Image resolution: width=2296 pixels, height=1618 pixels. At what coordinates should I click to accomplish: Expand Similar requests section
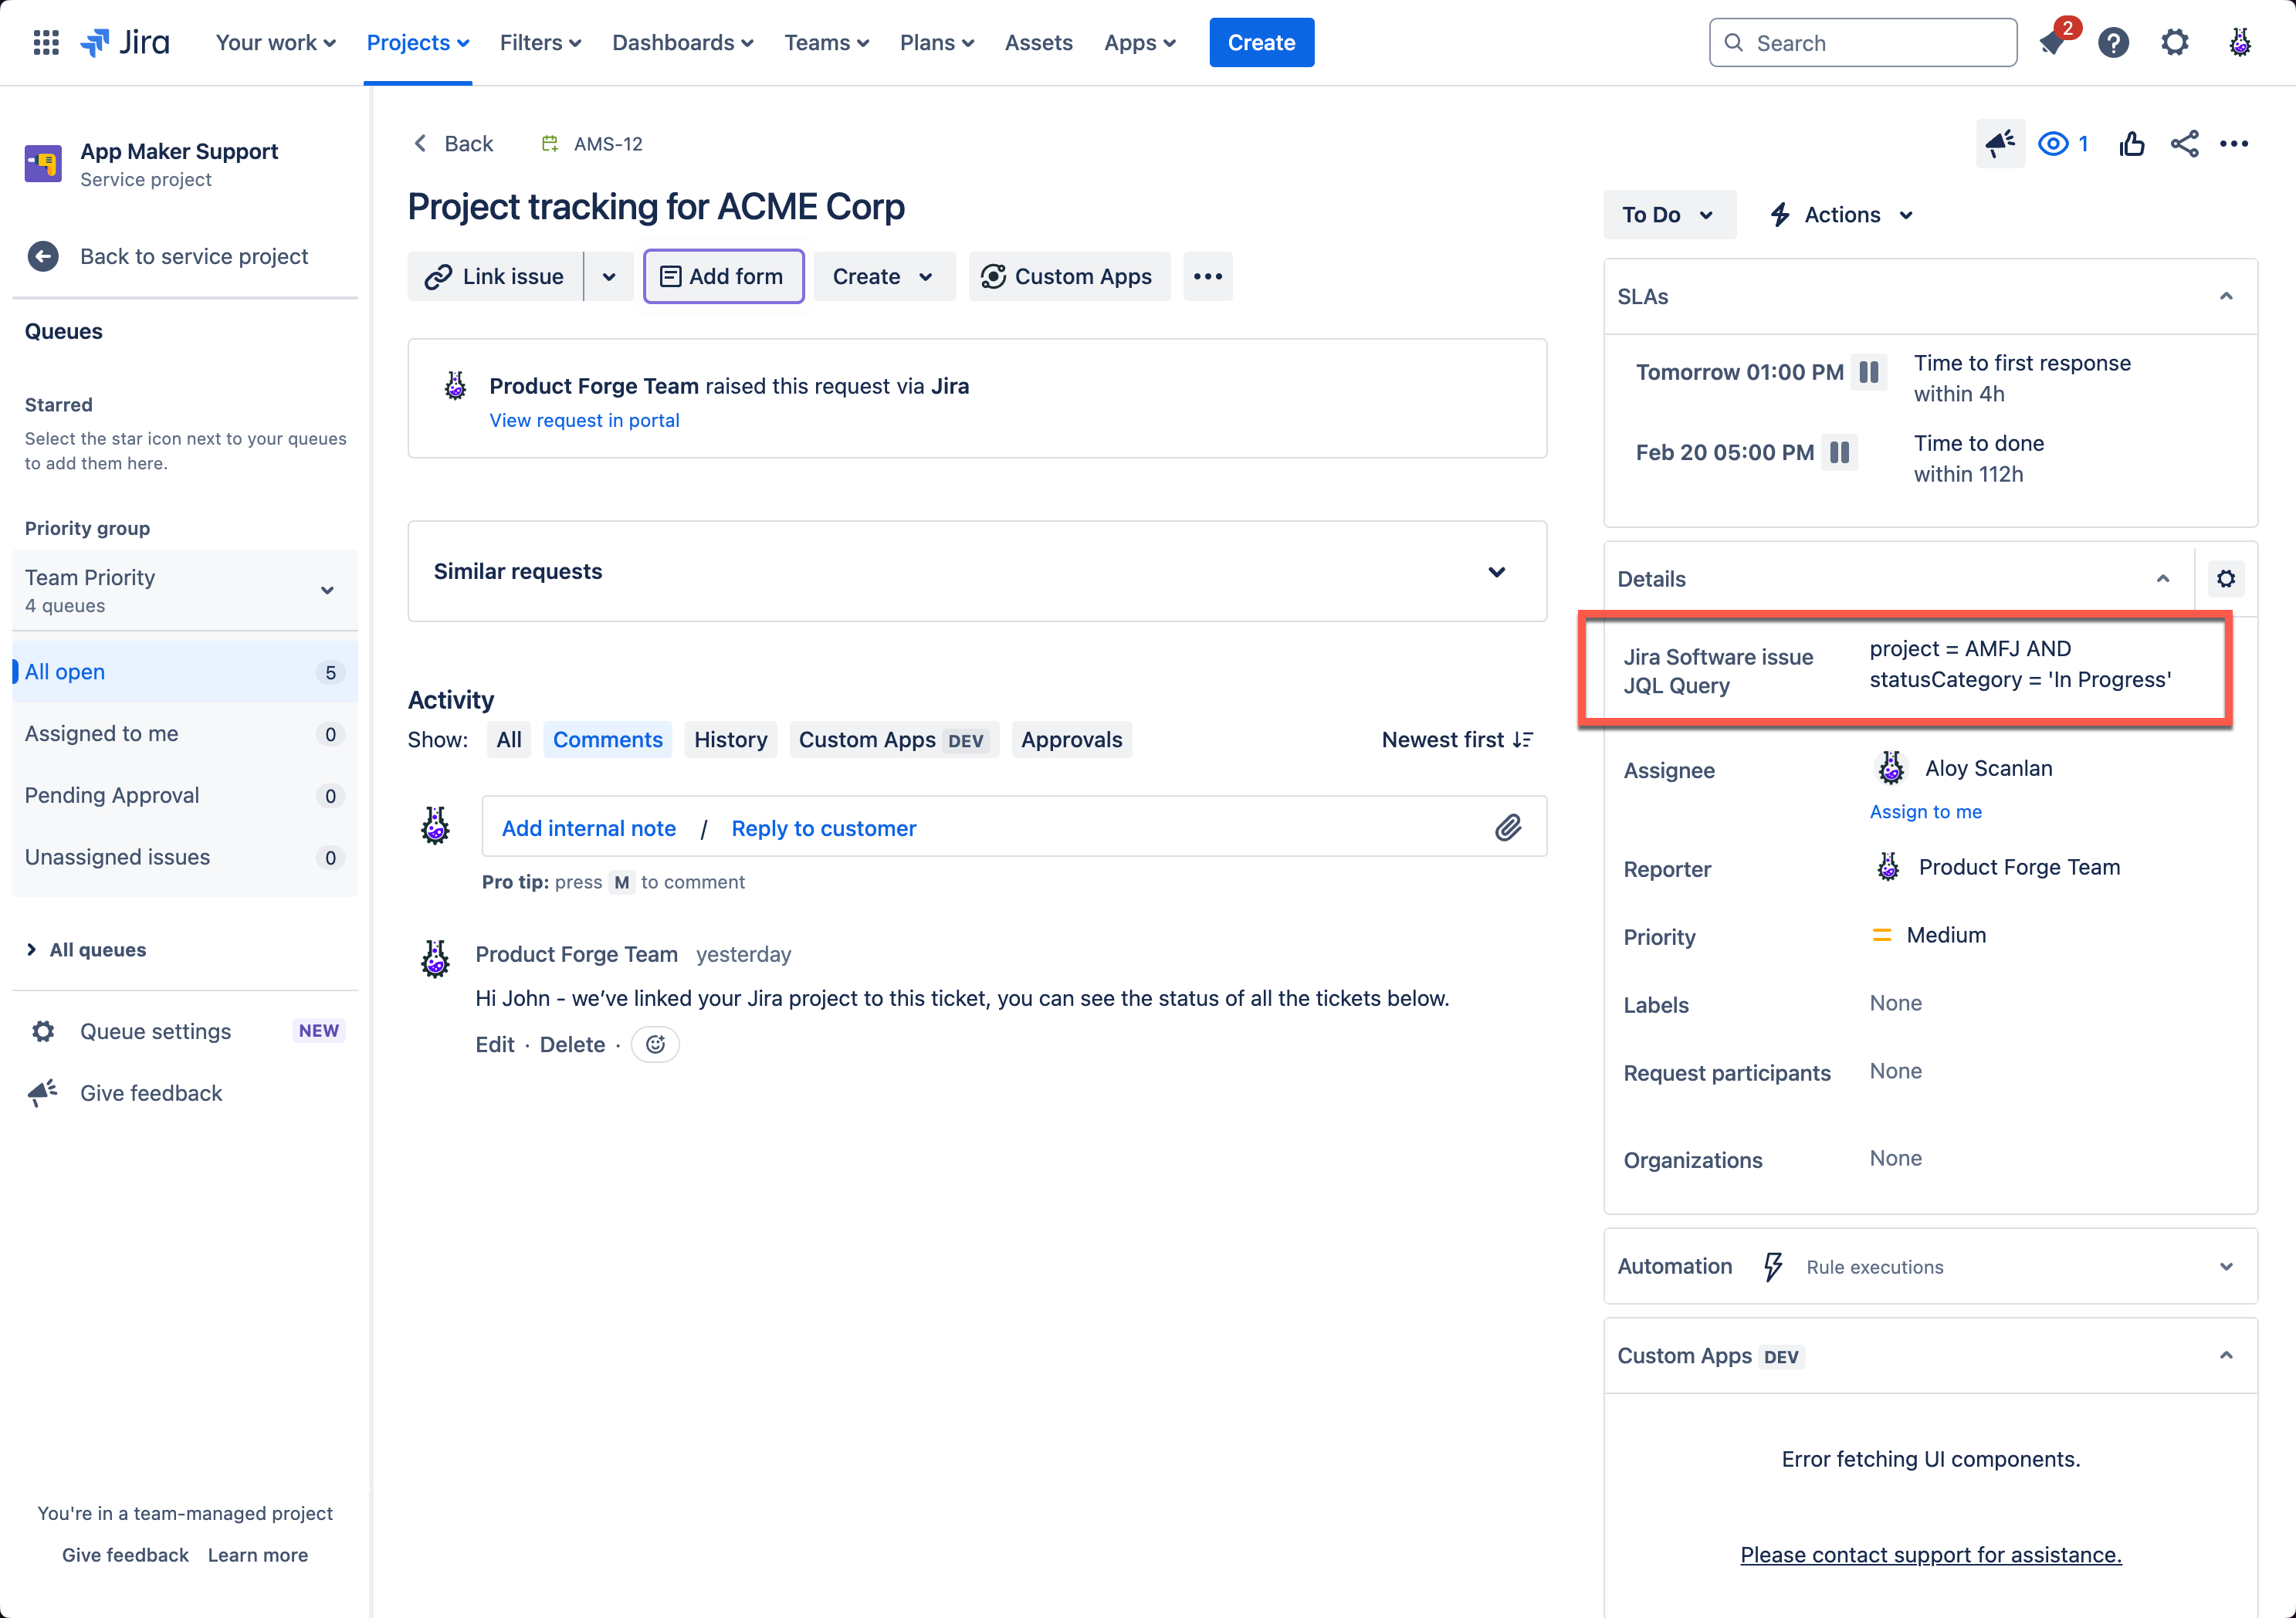[x=1496, y=572]
